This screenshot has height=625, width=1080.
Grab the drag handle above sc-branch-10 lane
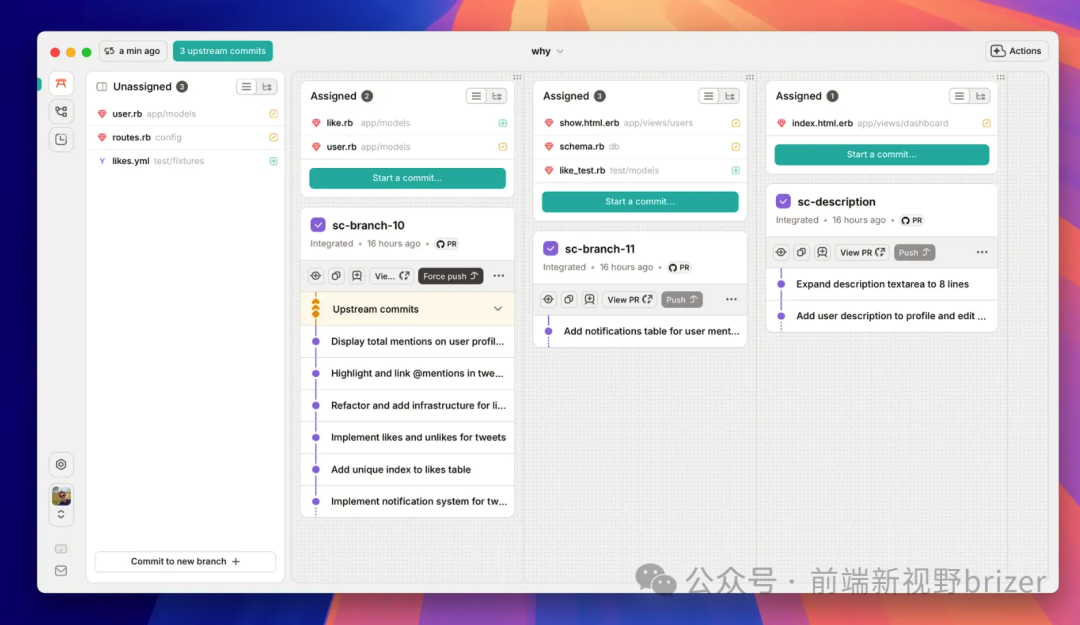517,77
